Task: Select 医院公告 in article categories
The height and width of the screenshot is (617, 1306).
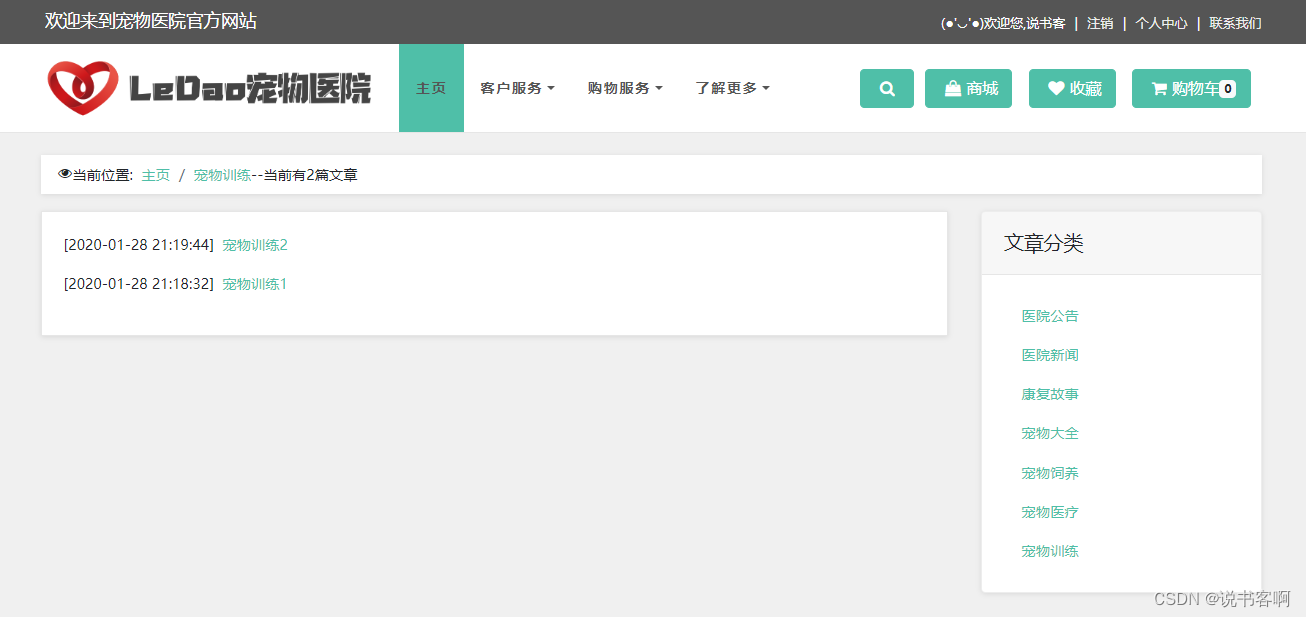Action: (x=1049, y=315)
